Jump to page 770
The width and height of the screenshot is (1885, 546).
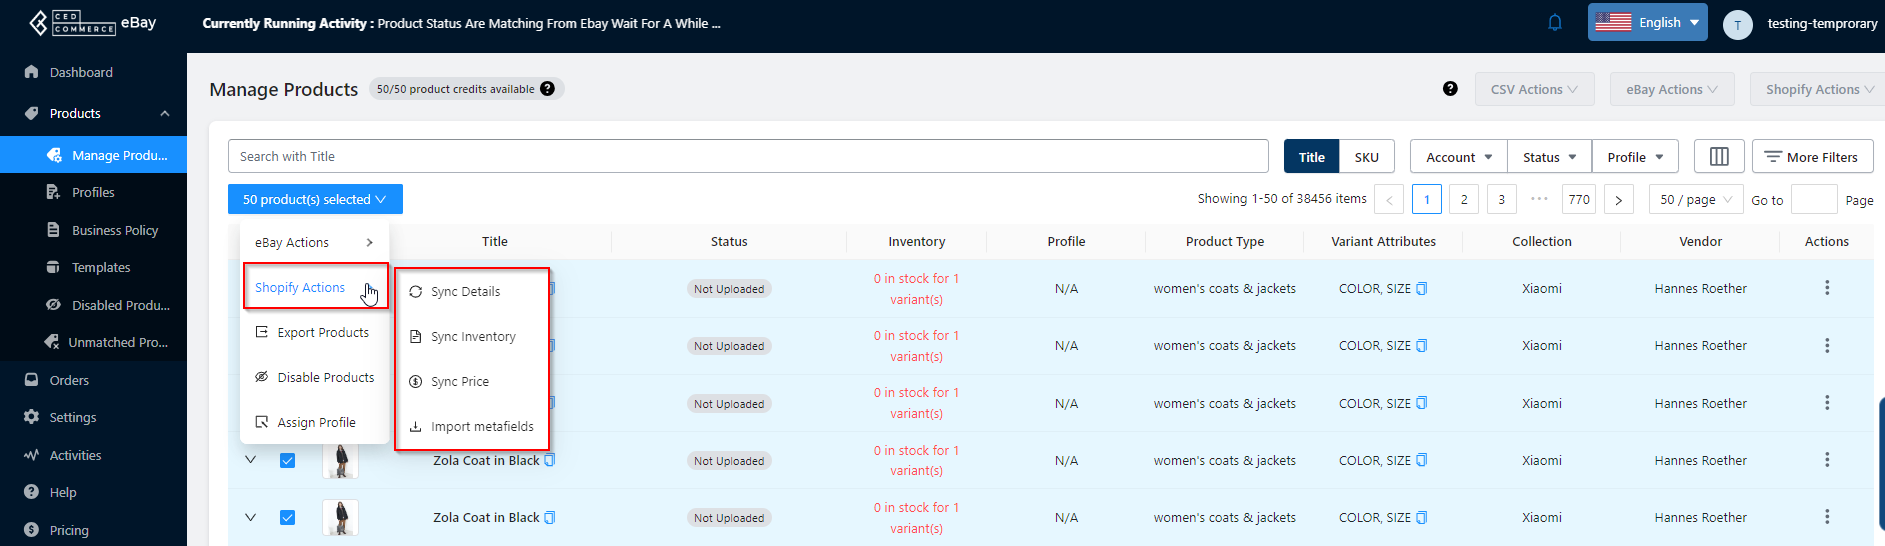1579,200
